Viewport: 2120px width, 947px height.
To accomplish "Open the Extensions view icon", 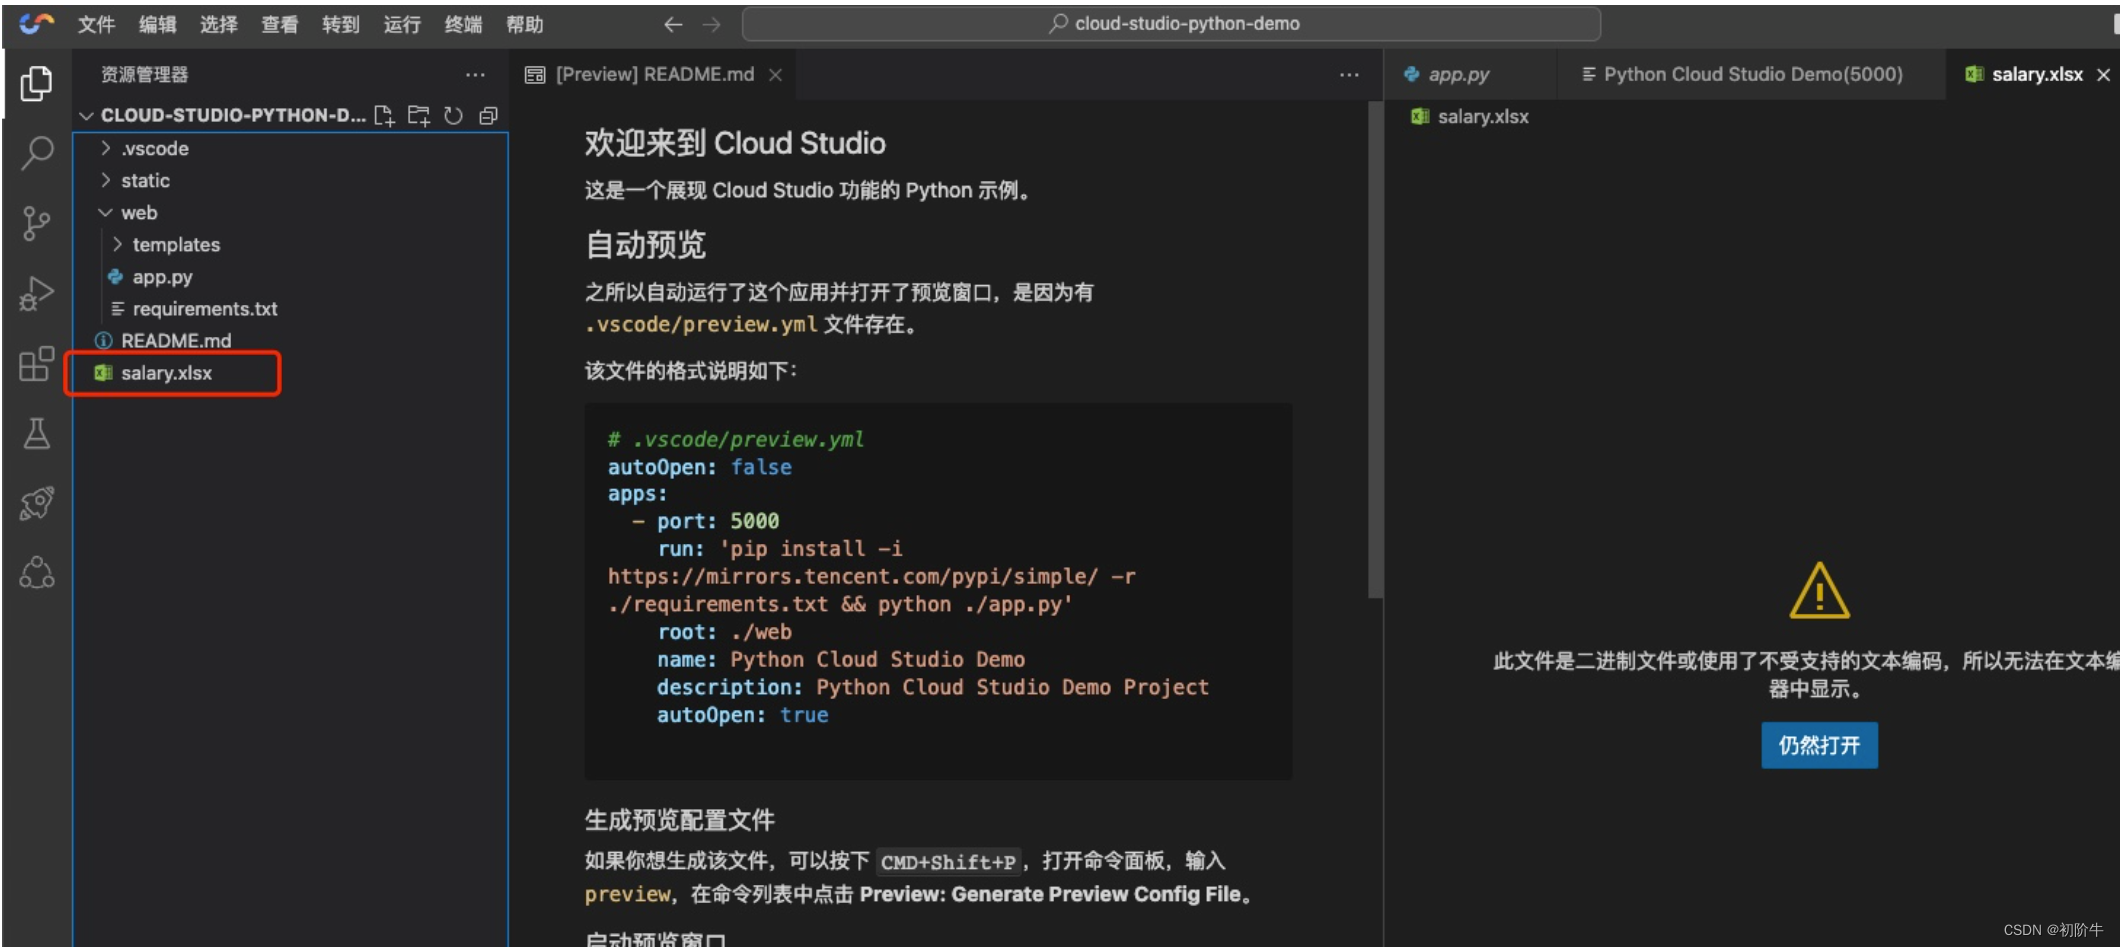I will point(37,364).
